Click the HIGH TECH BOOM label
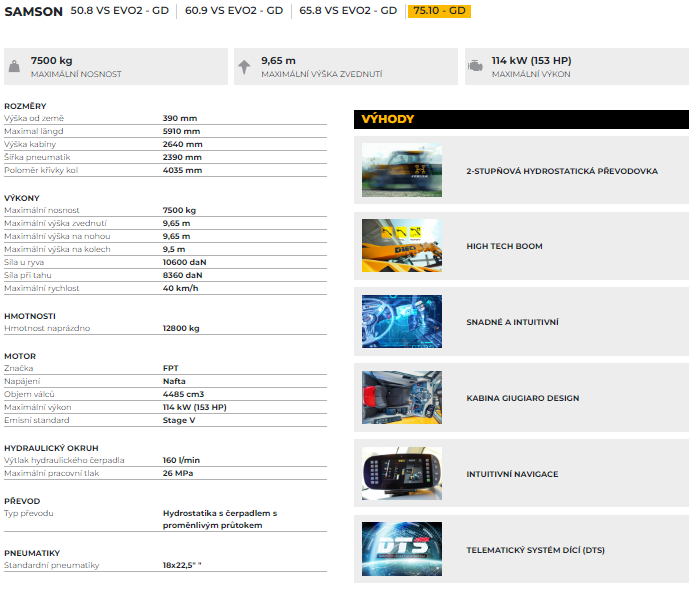The width and height of the screenshot is (693, 597). pos(504,246)
